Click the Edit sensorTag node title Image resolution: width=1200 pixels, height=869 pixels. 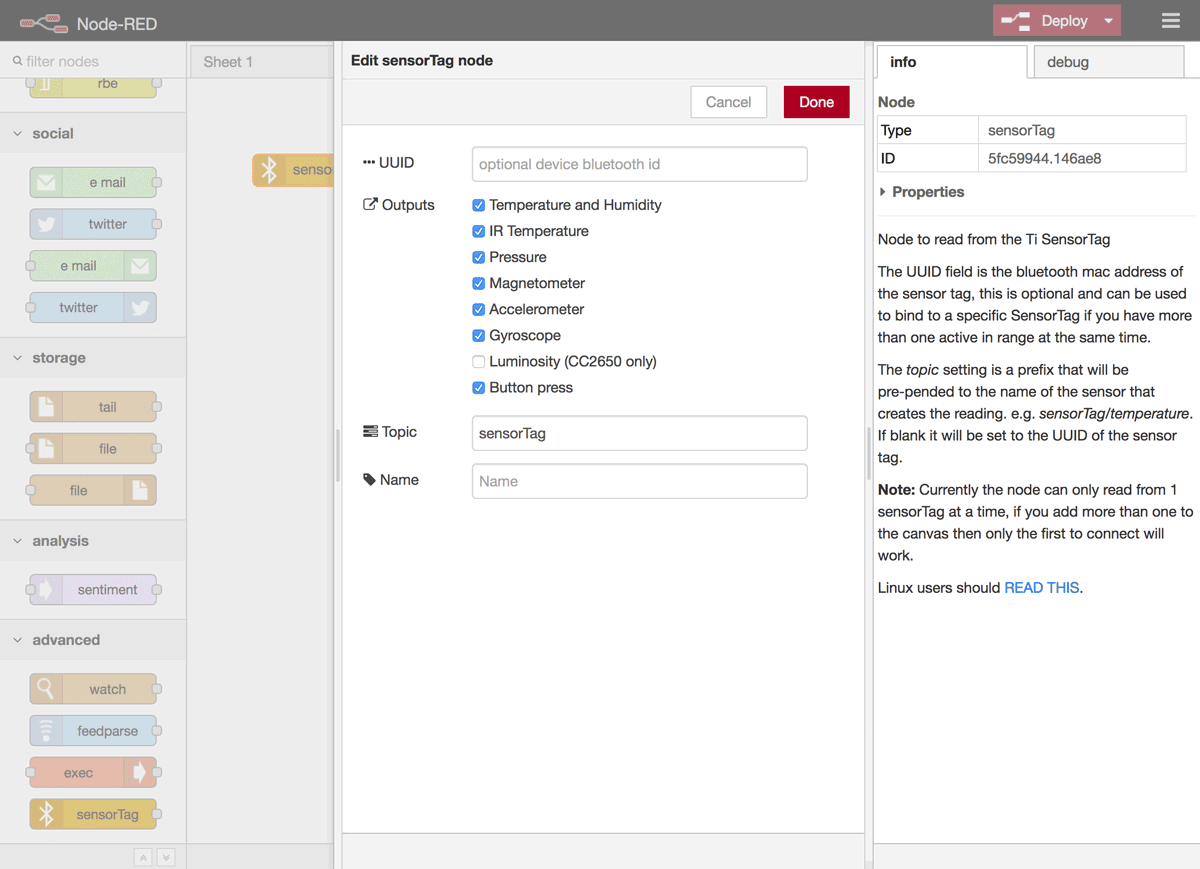coord(422,60)
